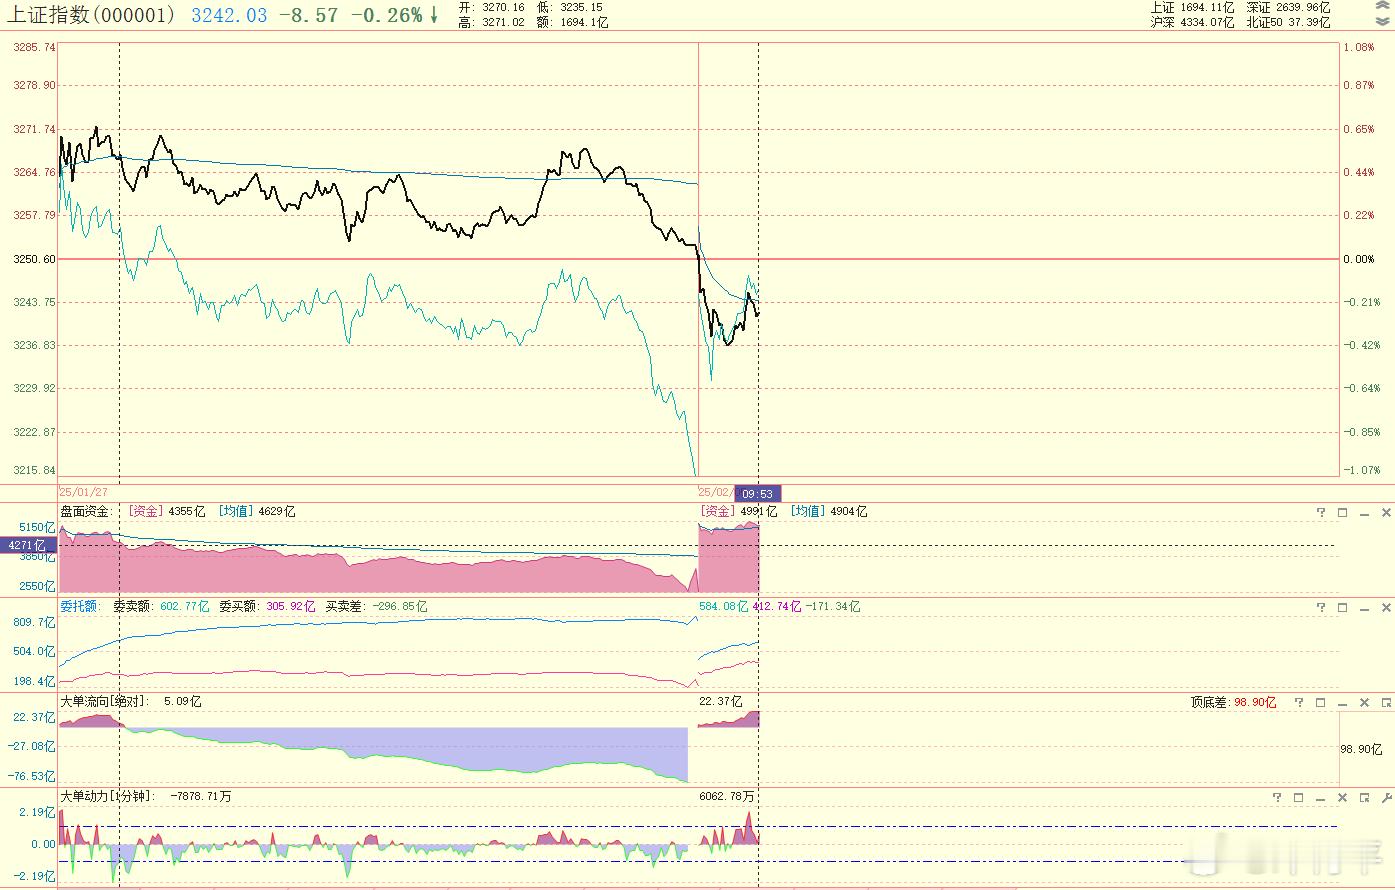The width and height of the screenshot is (1395, 890).
Task: Click the 上证 1694.11亿 market turnover
Action: pyautogui.click(x=1192, y=7)
